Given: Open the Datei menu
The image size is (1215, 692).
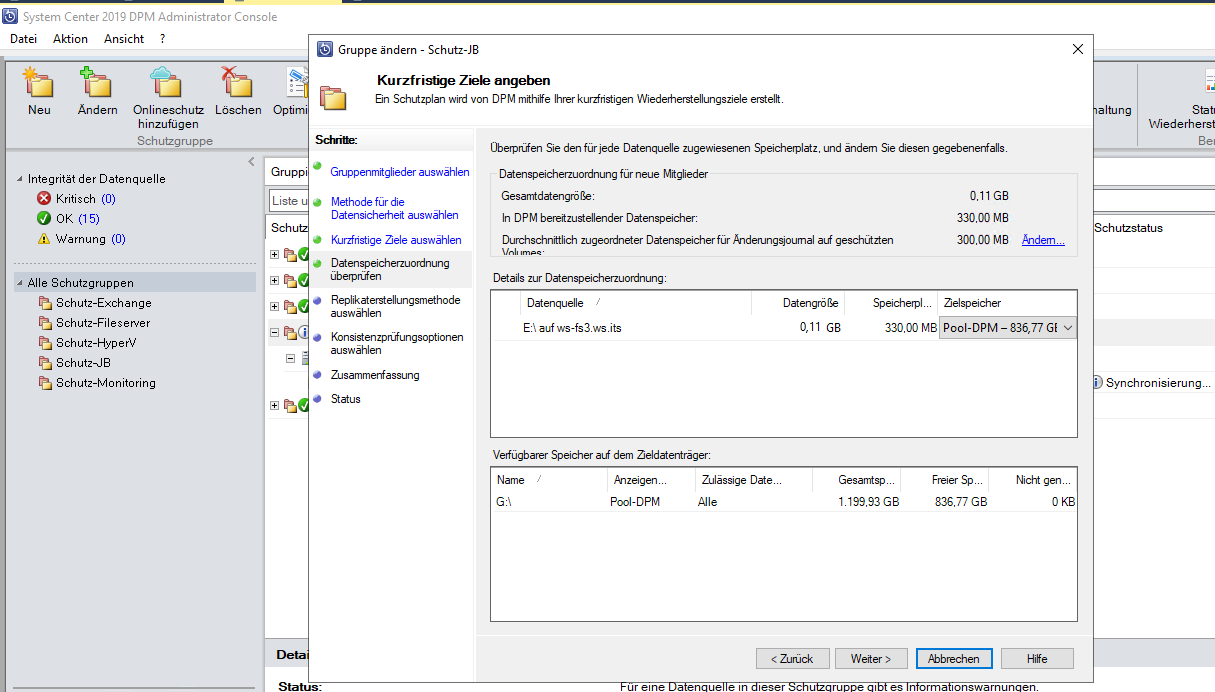Looking at the screenshot, I should pyautogui.click(x=23, y=39).
